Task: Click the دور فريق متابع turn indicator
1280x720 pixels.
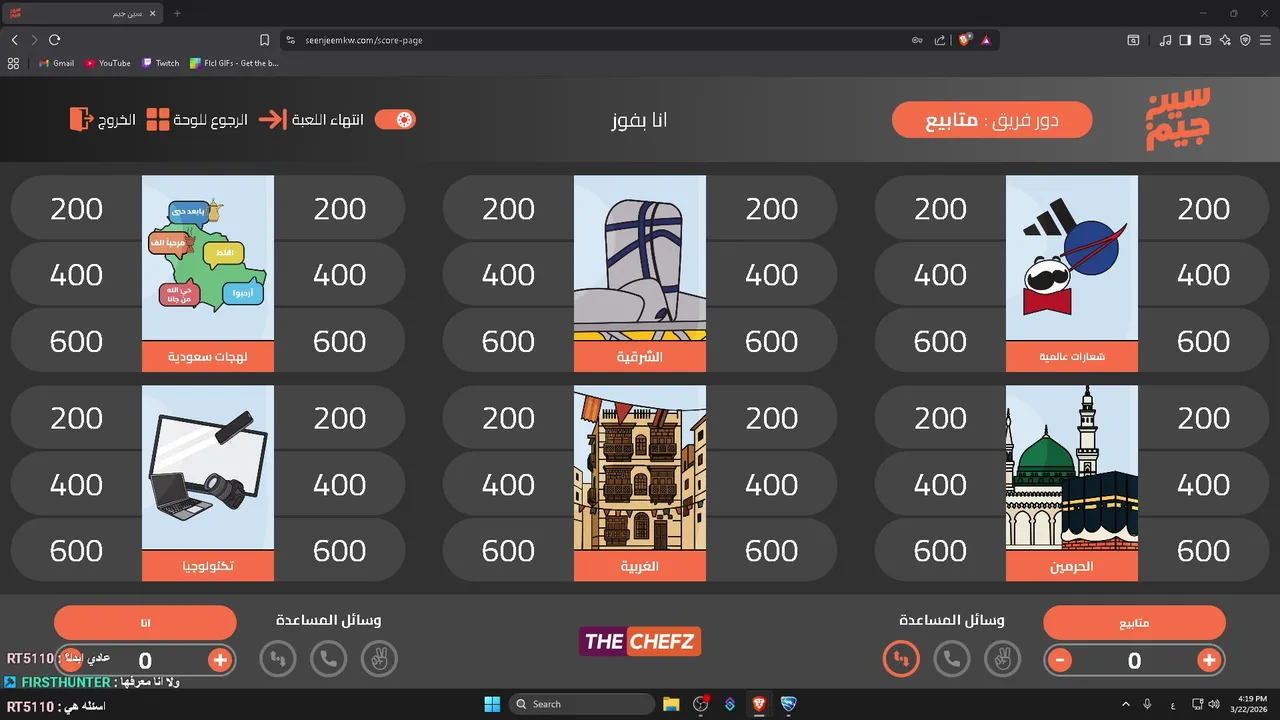Action: pos(992,120)
